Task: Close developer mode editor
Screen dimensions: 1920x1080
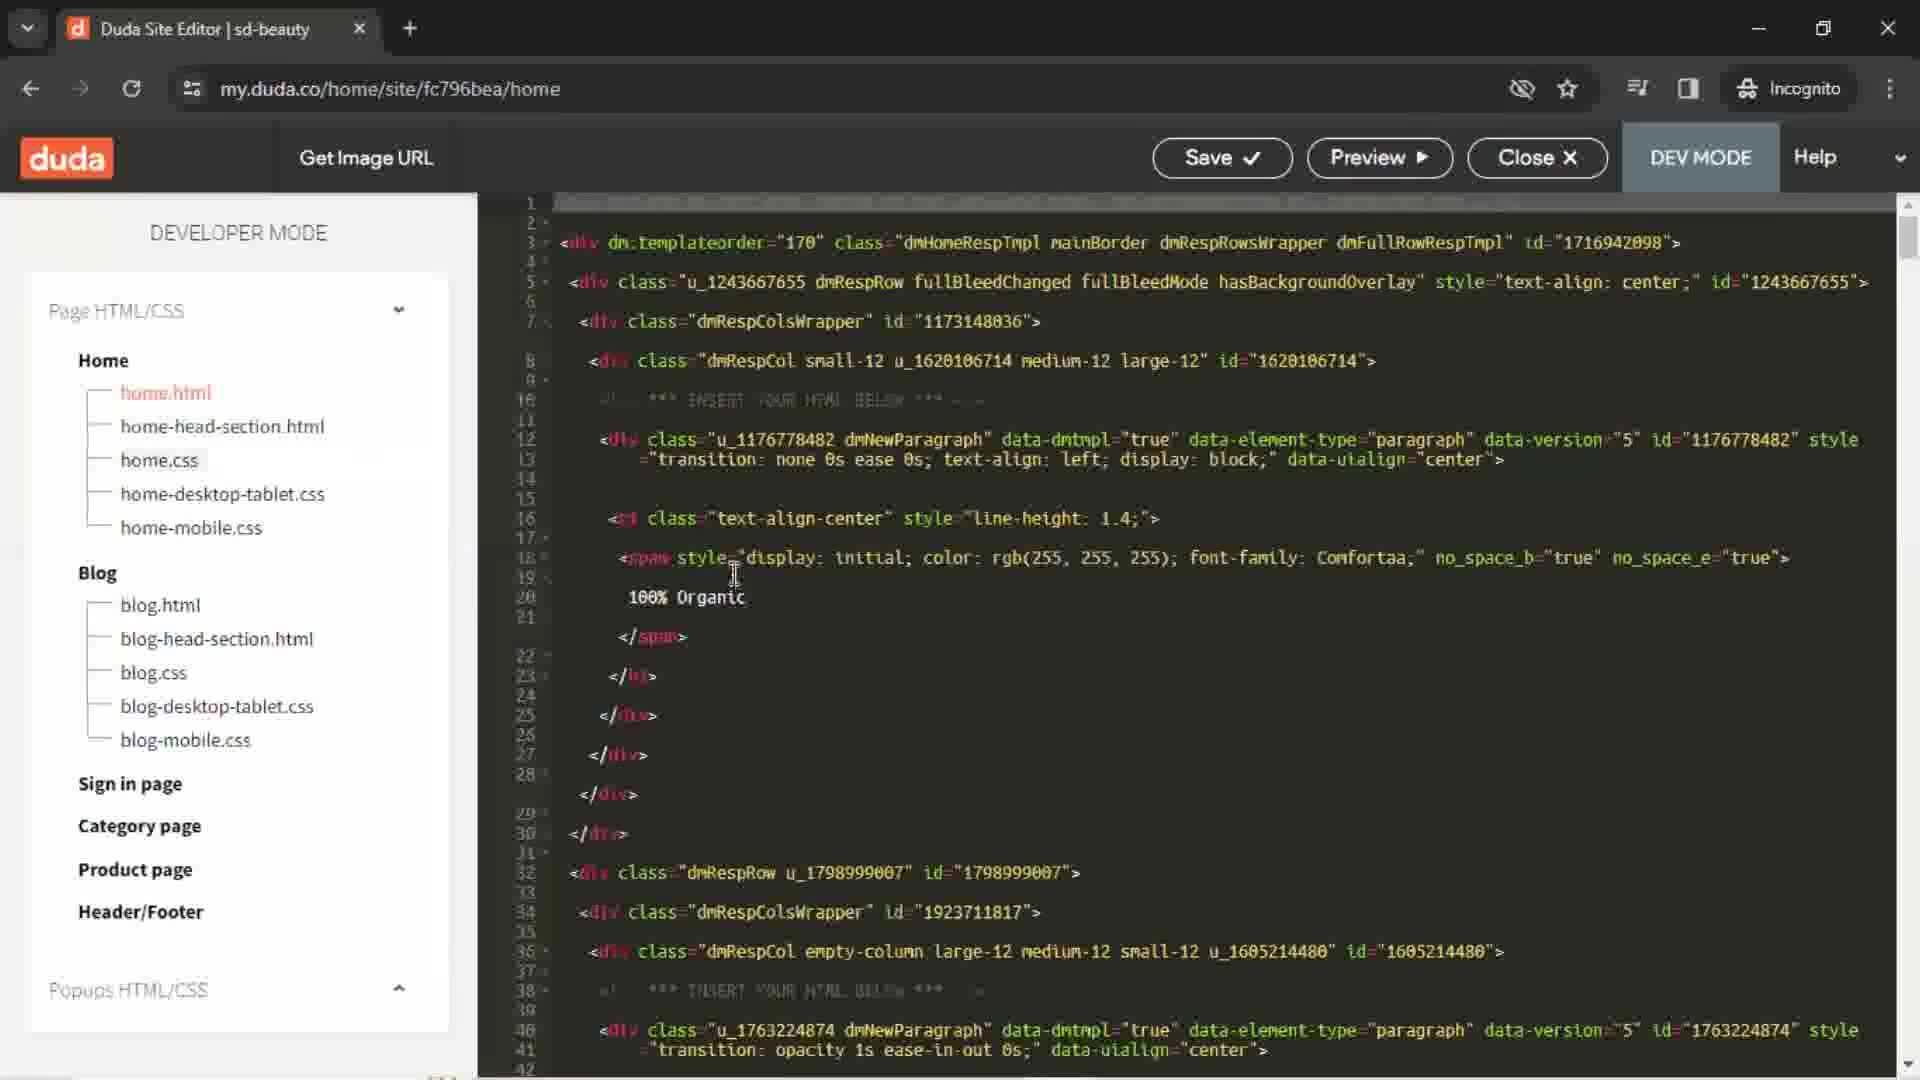Action: (1537, 158)
